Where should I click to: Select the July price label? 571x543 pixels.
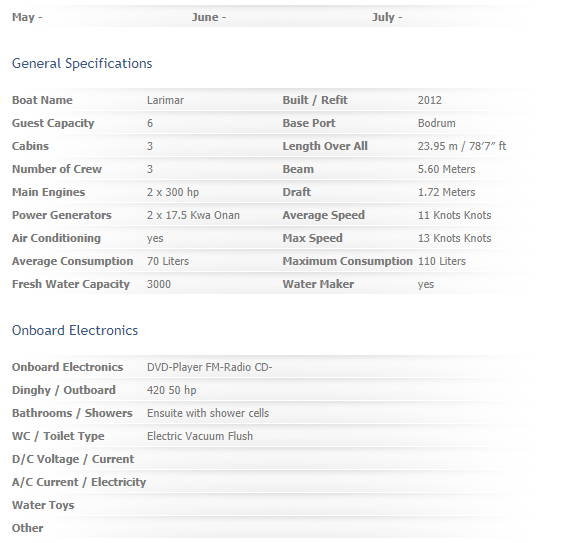(387, 17)
